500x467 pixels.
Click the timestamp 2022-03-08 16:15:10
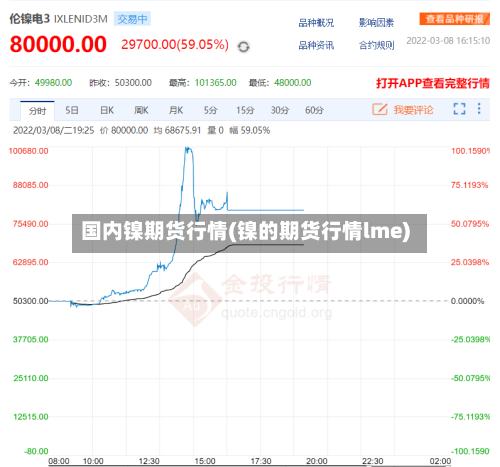(448, 41)
